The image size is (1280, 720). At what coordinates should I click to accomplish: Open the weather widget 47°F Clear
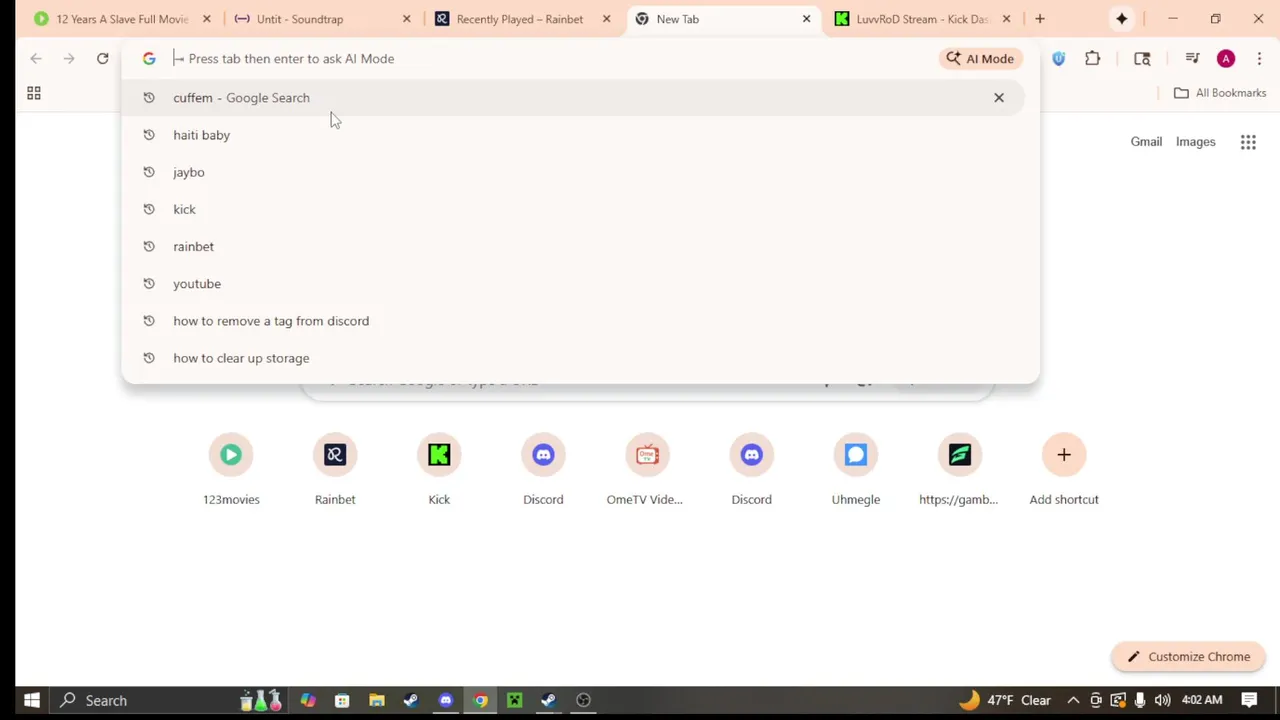click(1005, 700)
